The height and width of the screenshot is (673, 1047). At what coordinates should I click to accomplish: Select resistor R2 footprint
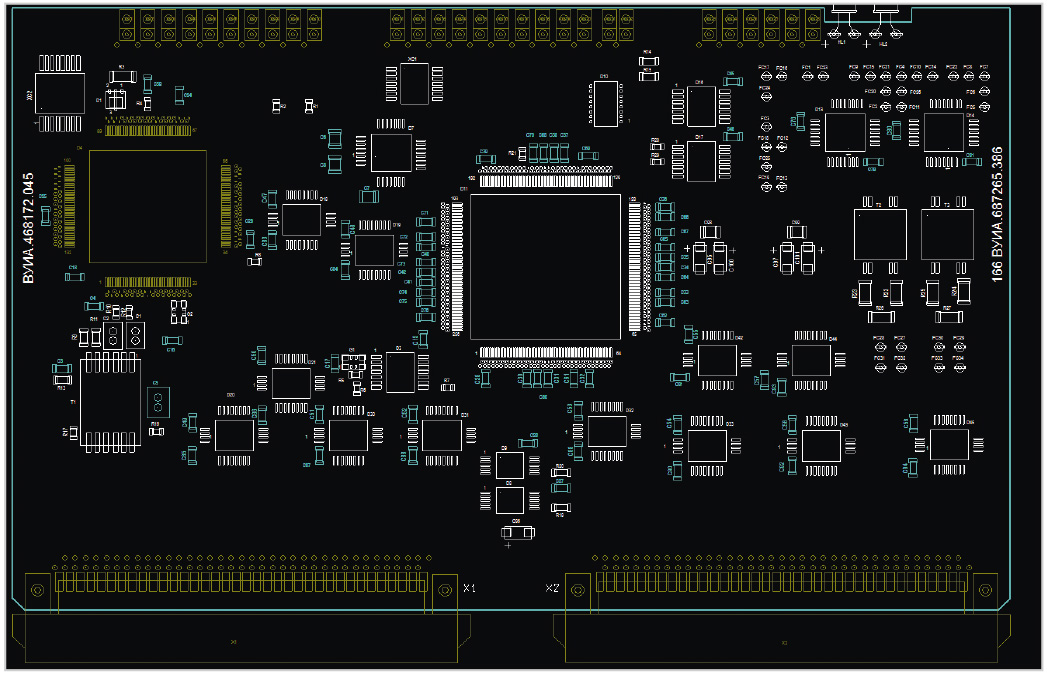point(276,105)
